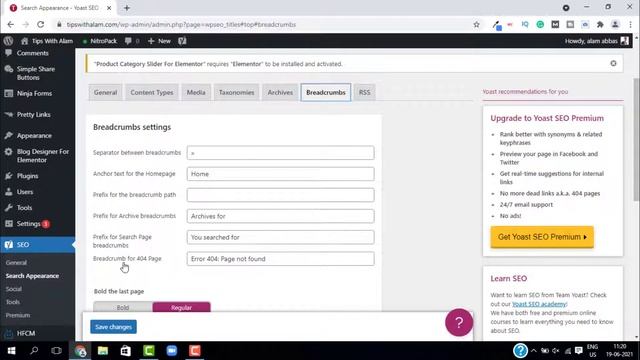
Task: Switch to the Media tab
Action: pyautogui.click(x=196, y=92)
